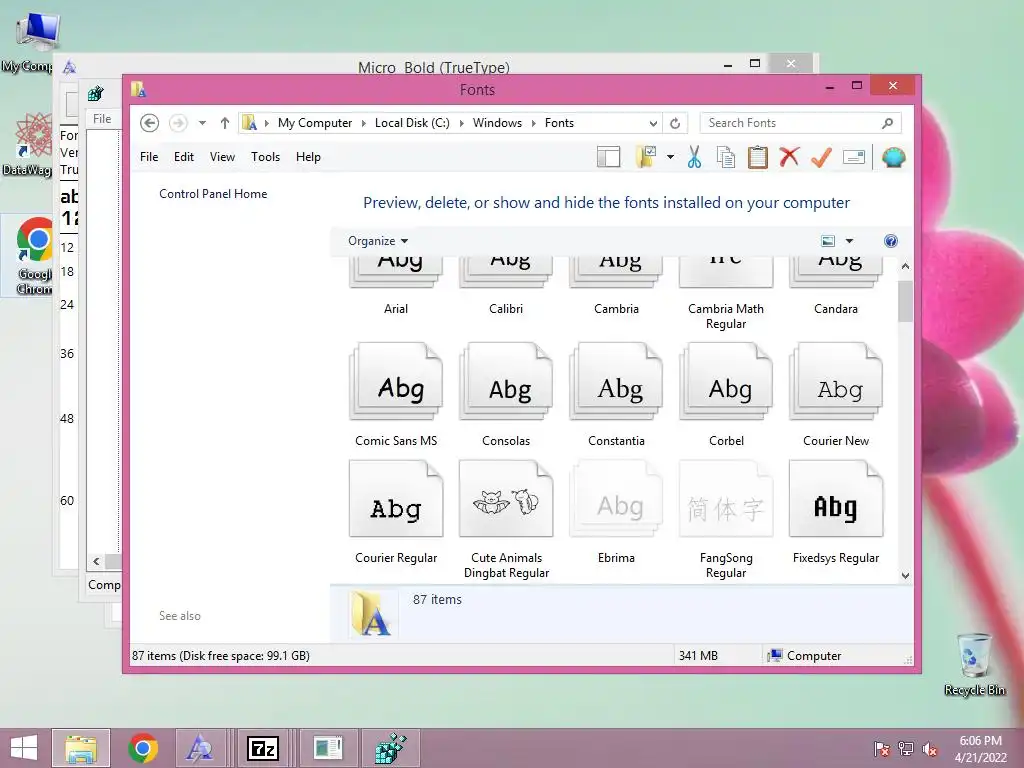Click the Paste clipboard icon
This screenshot has height=768, width=1024.
click(758, 157)
